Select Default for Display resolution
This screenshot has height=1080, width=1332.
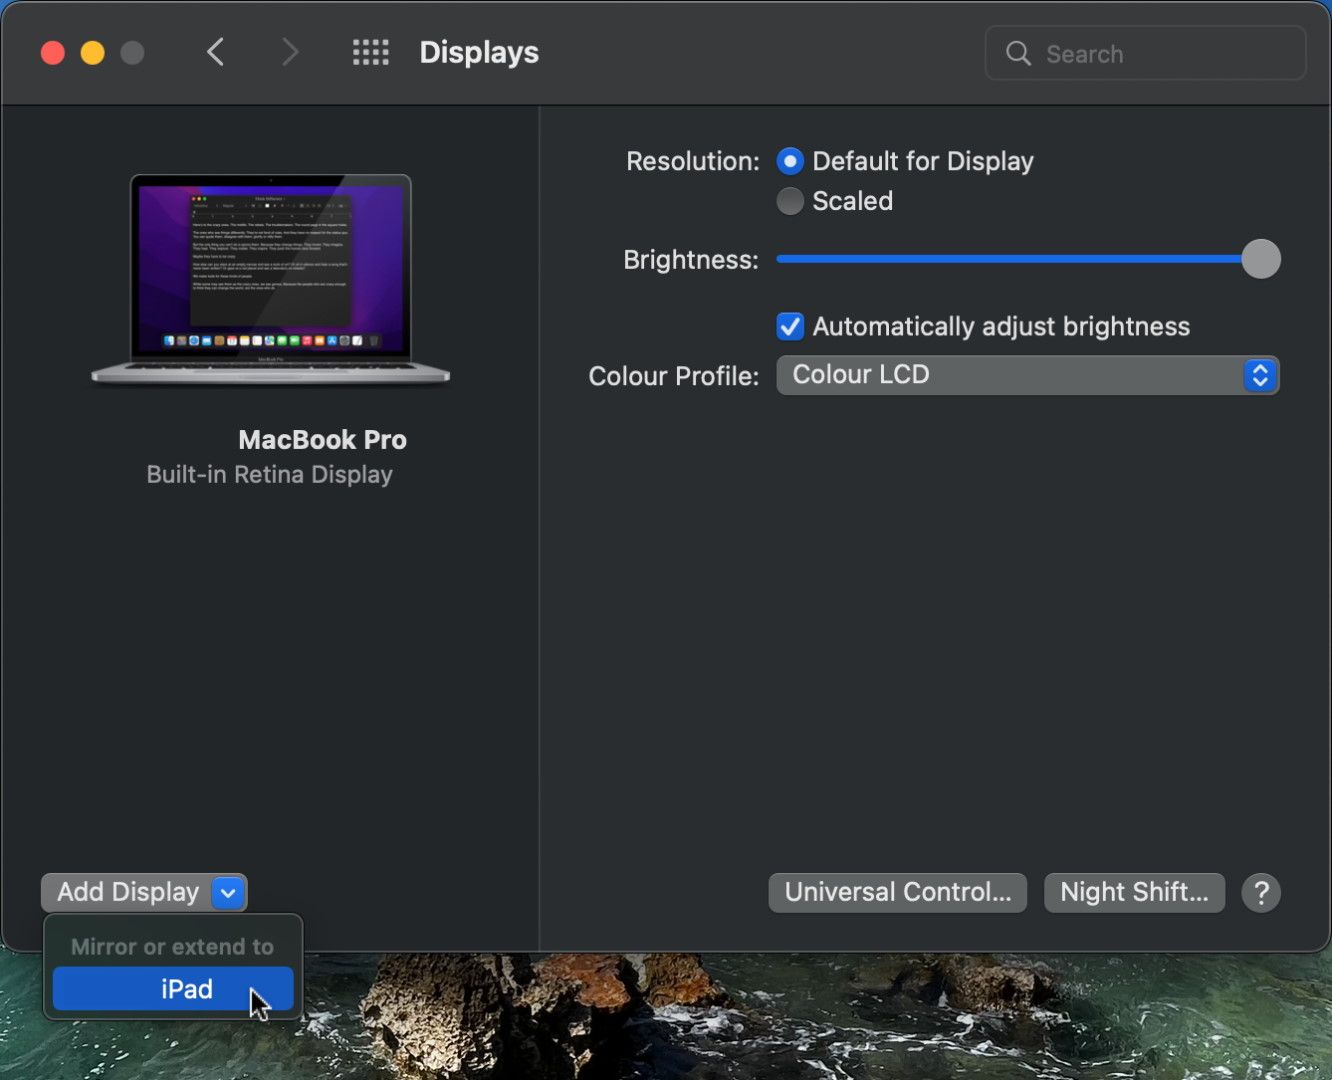[790, 161]
